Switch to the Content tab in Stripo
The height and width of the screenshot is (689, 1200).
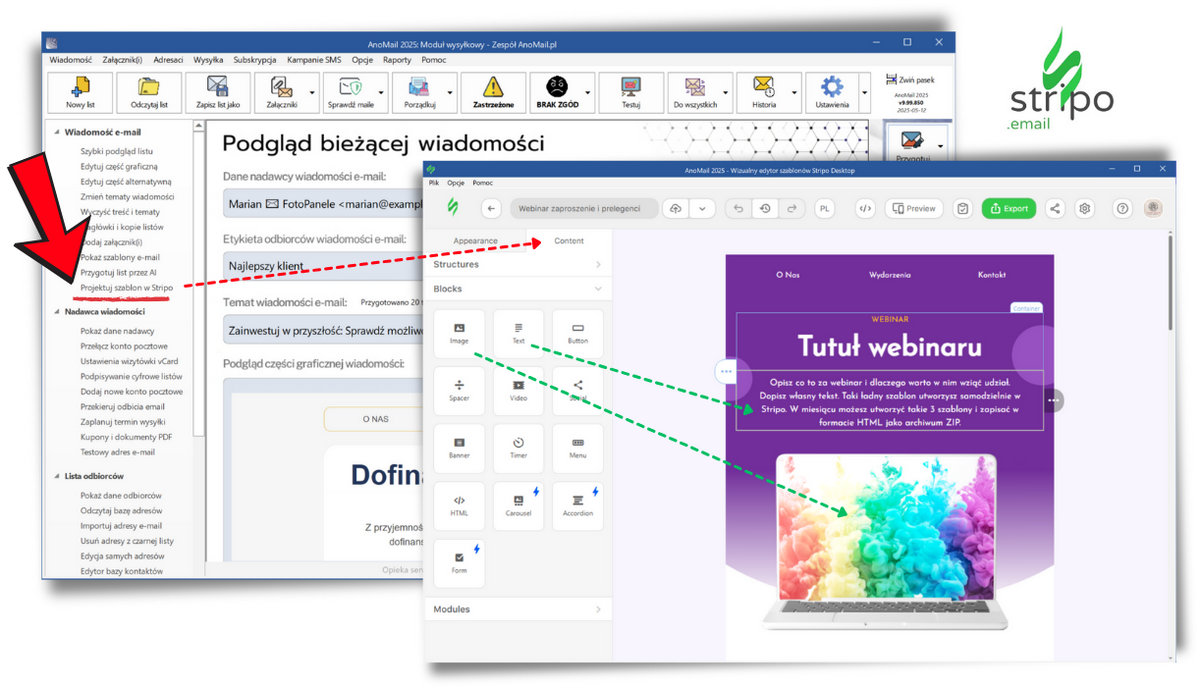(569, 241)
